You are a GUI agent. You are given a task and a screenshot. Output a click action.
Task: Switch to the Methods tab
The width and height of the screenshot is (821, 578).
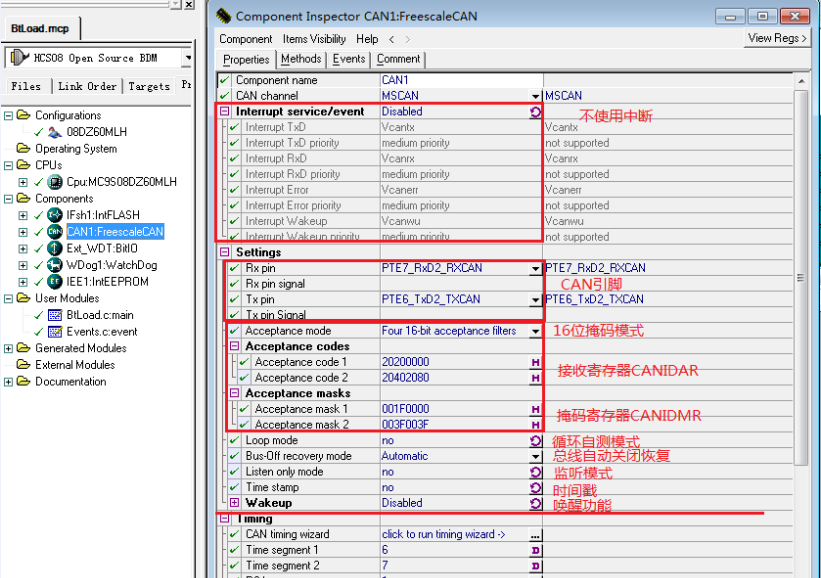pyautogui.click(x=301, y=59)
